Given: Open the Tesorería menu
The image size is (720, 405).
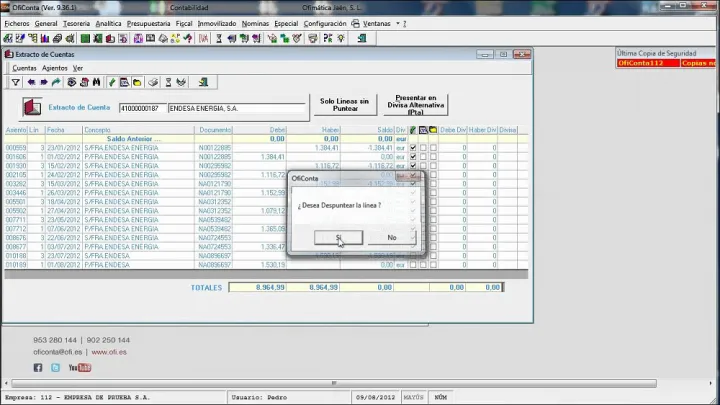Looking at the screenshot, I should pos(77,22).
